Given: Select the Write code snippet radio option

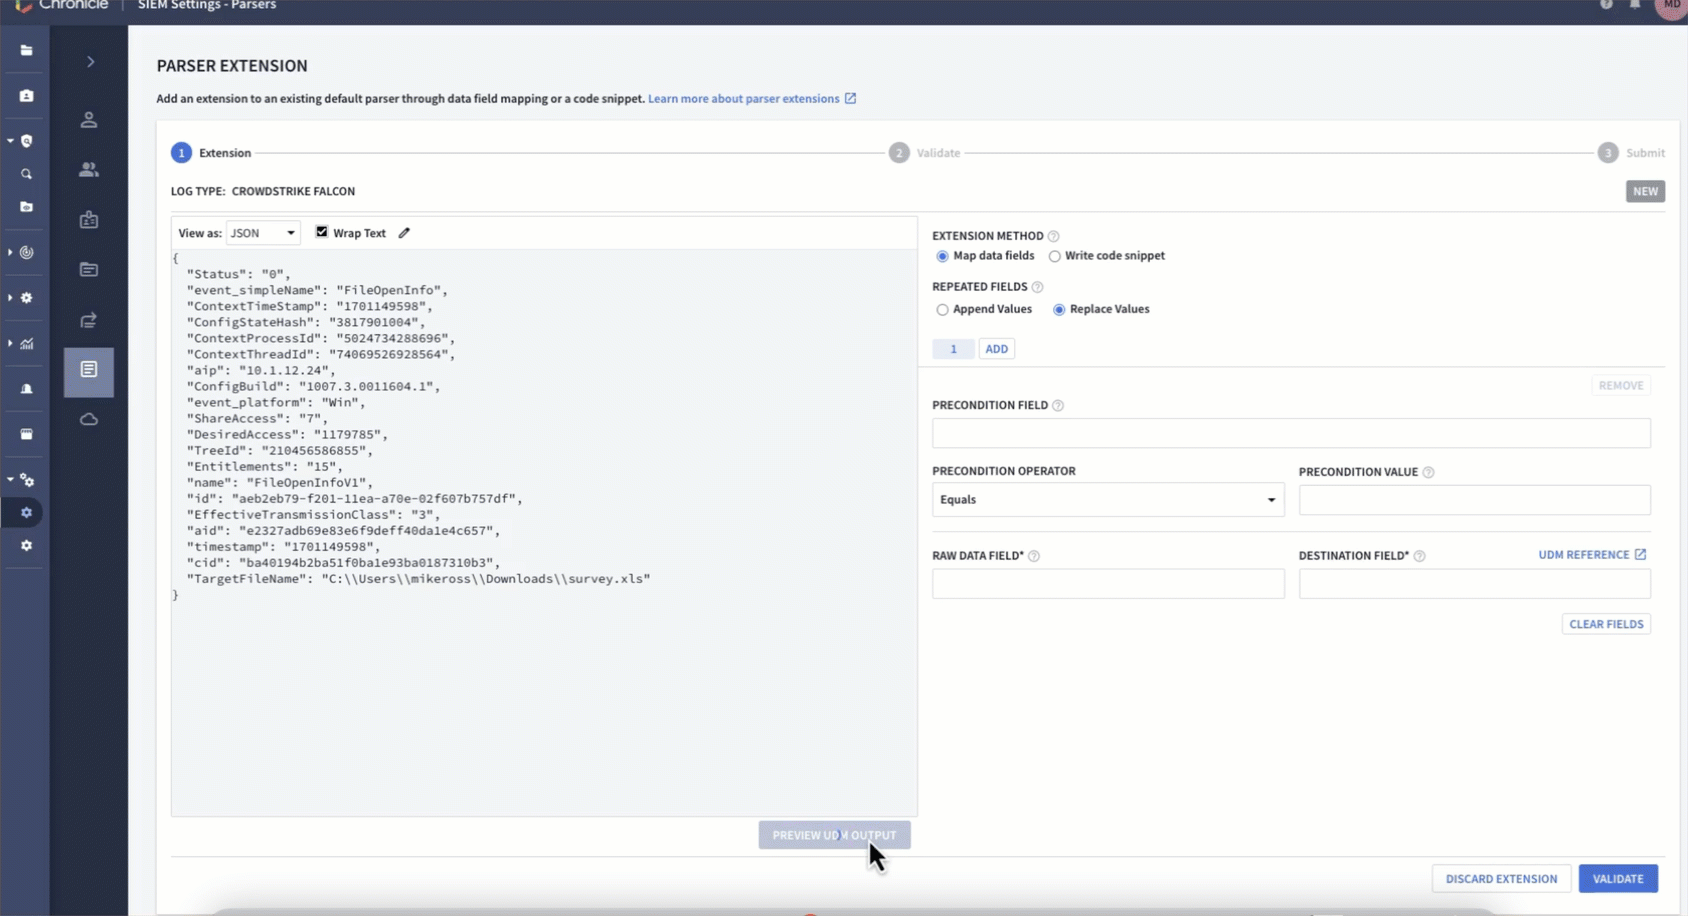Looking at the screenshot, I should pyautogui.click(x=1054, y=256).
